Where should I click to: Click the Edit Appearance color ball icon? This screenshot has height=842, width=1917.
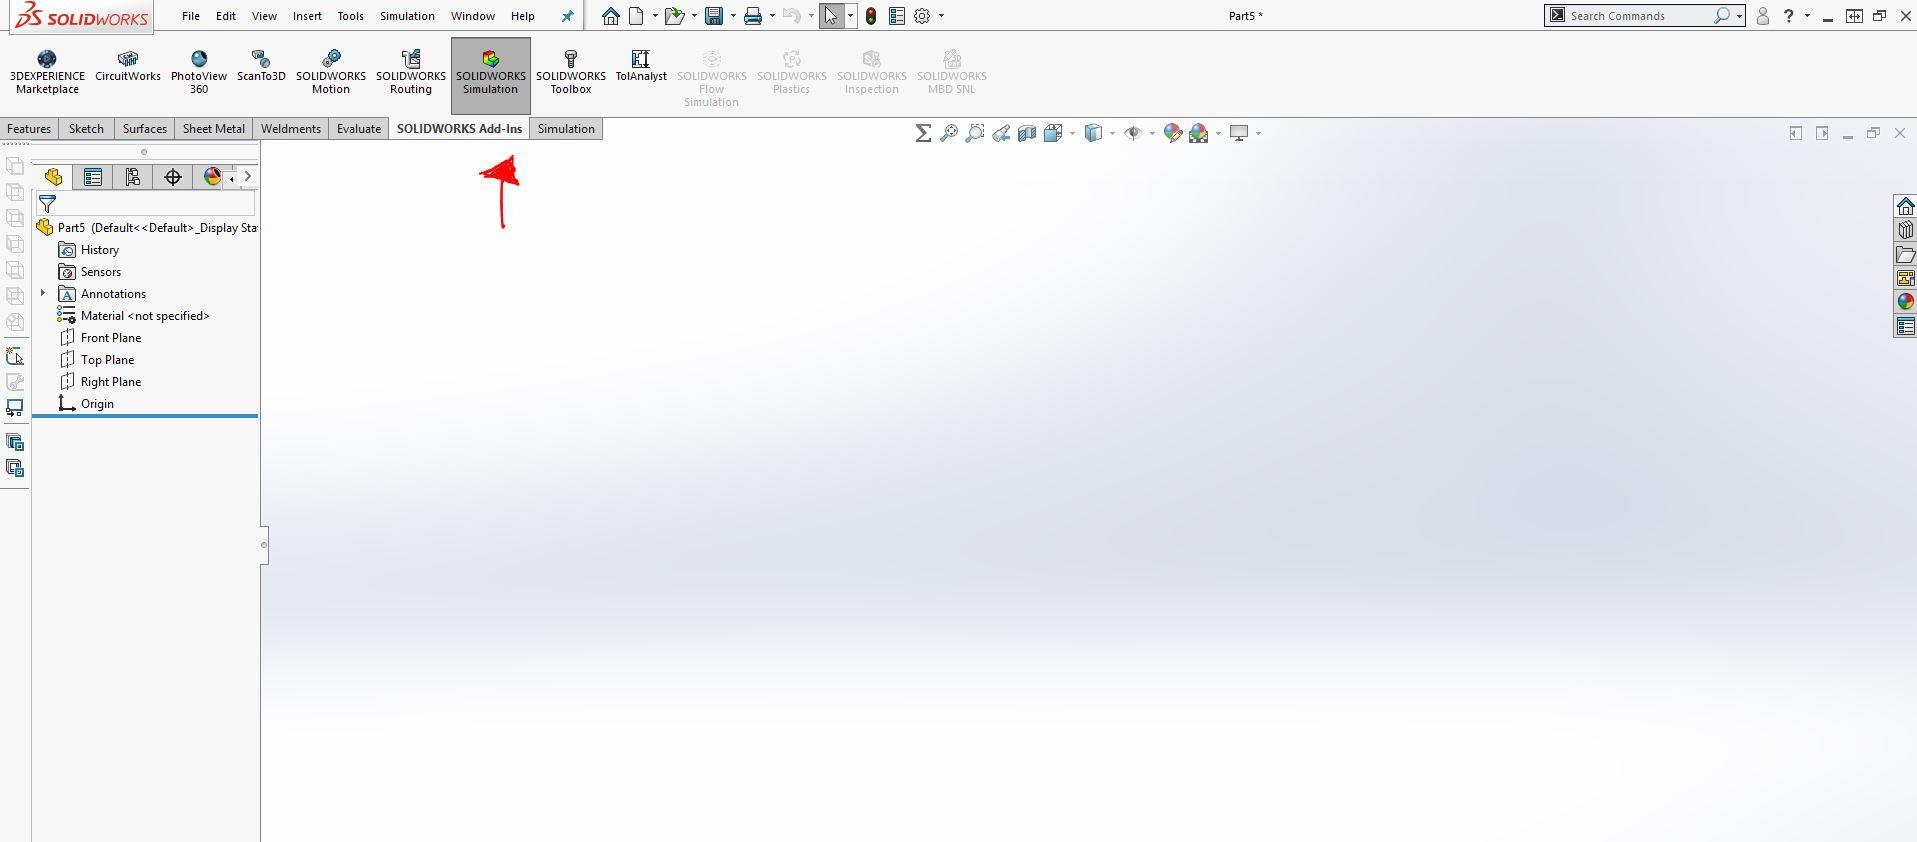click(1172, 133)
